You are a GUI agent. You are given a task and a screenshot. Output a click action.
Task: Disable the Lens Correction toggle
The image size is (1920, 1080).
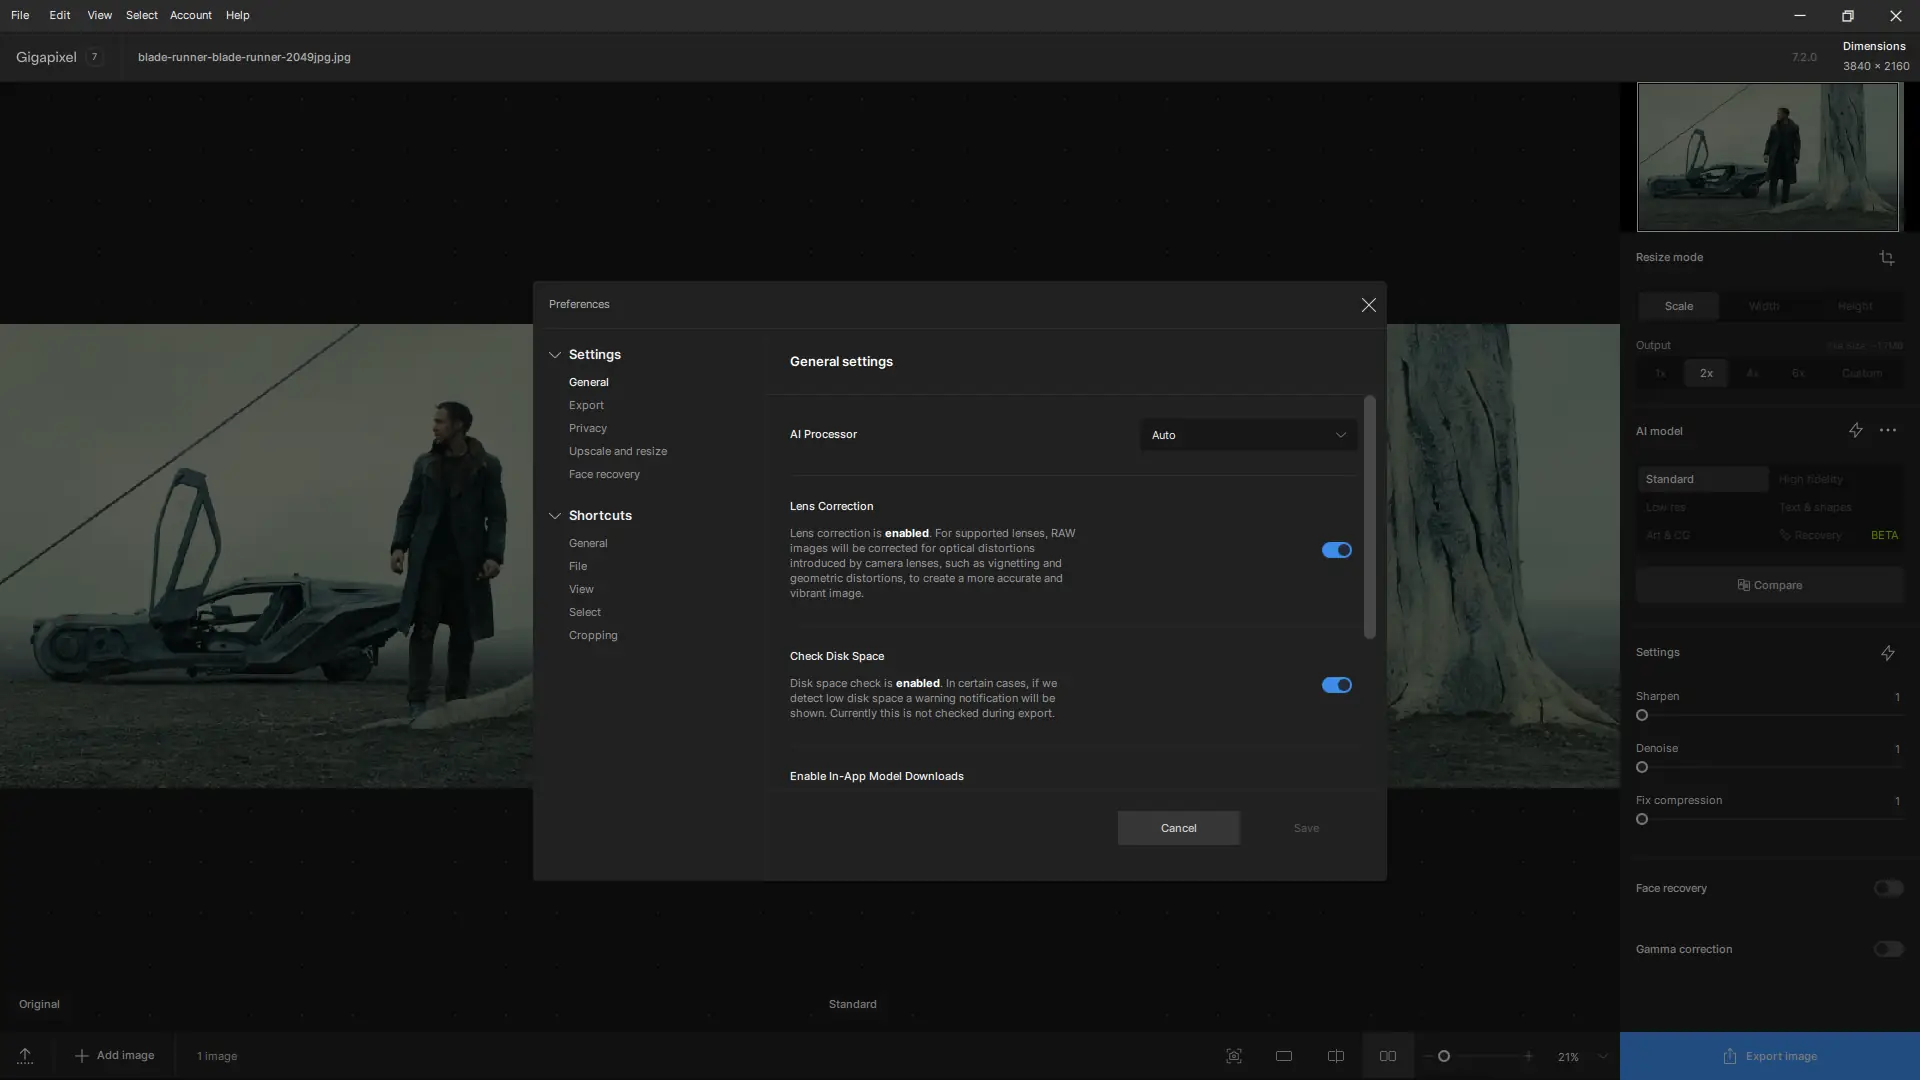point(1336,550)
